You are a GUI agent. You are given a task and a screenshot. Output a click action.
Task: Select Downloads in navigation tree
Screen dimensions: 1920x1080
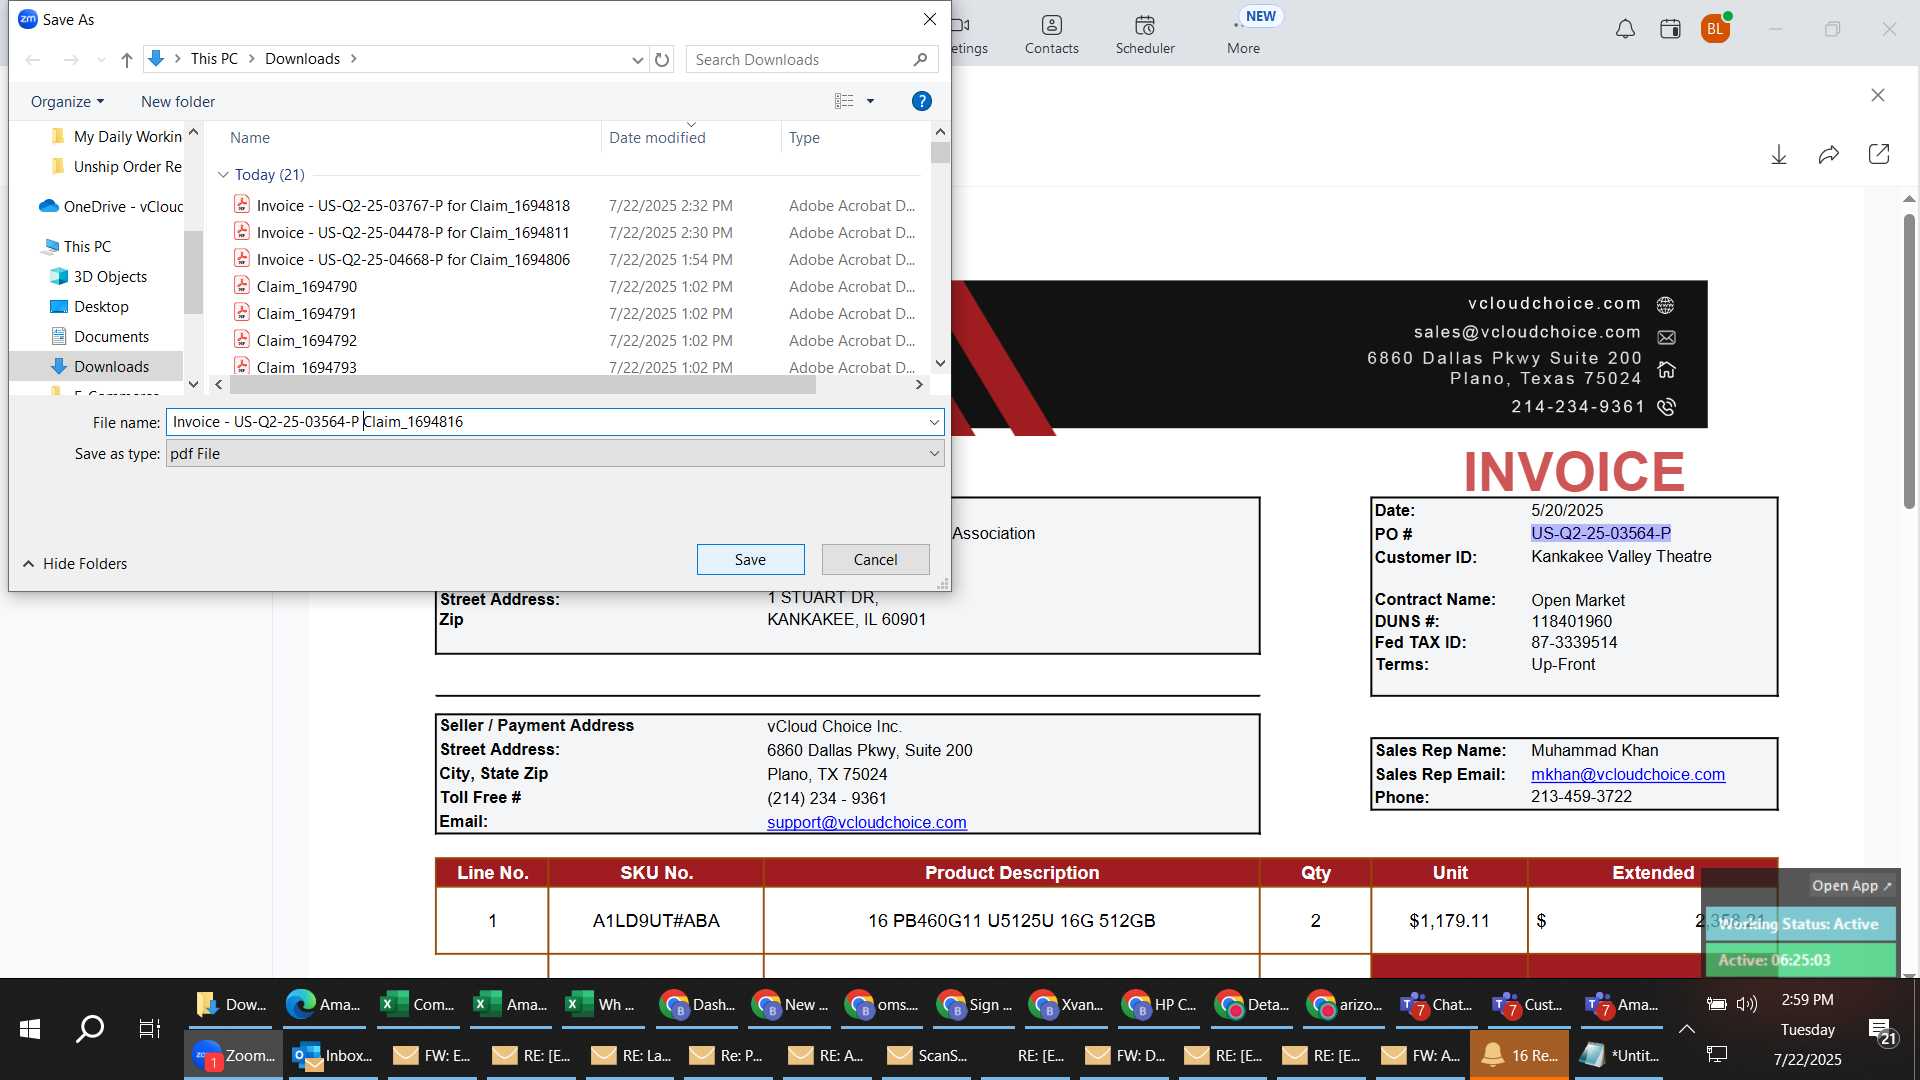tap(111, 367)
